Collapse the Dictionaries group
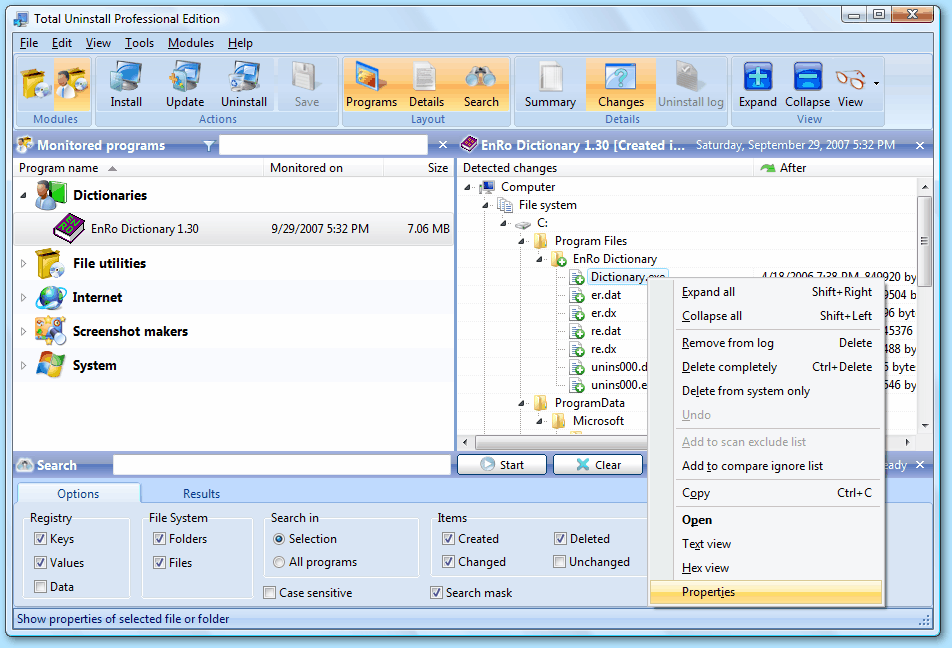Screen dimensions: 952x648 pos(24,196)
